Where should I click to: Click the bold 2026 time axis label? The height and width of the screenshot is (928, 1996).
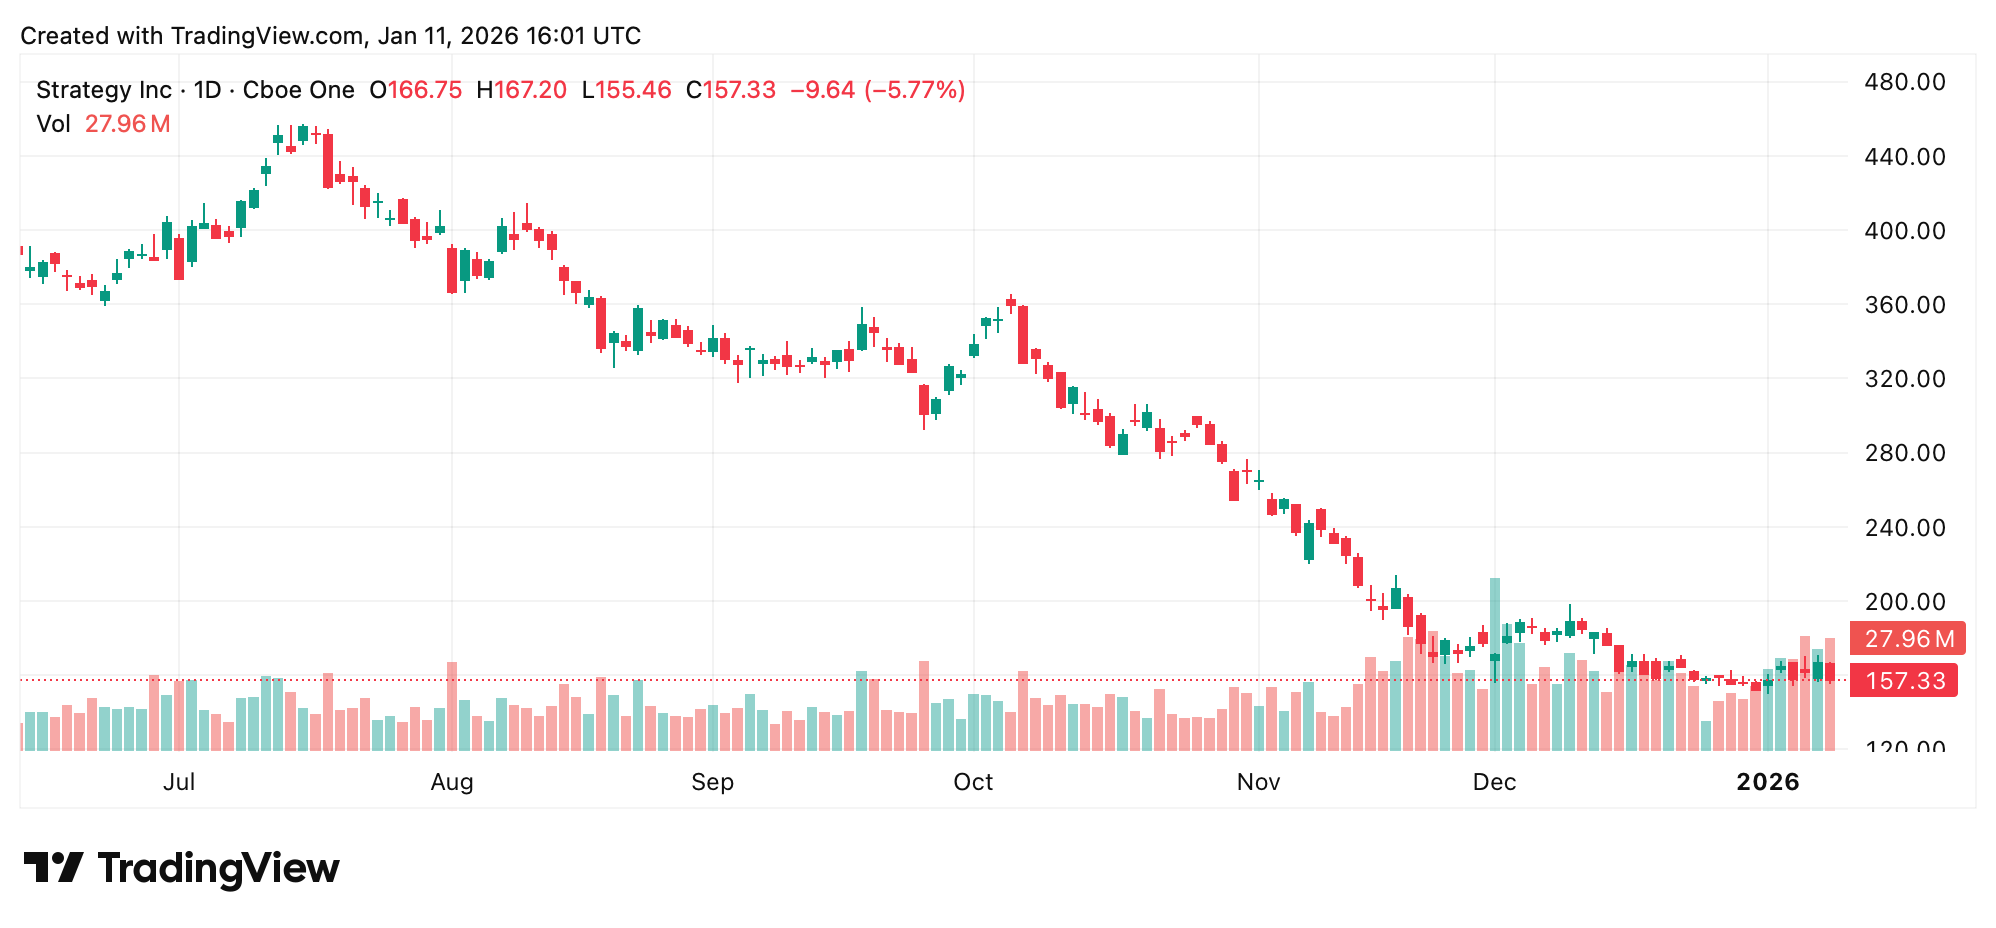(x=1767, y=782)
